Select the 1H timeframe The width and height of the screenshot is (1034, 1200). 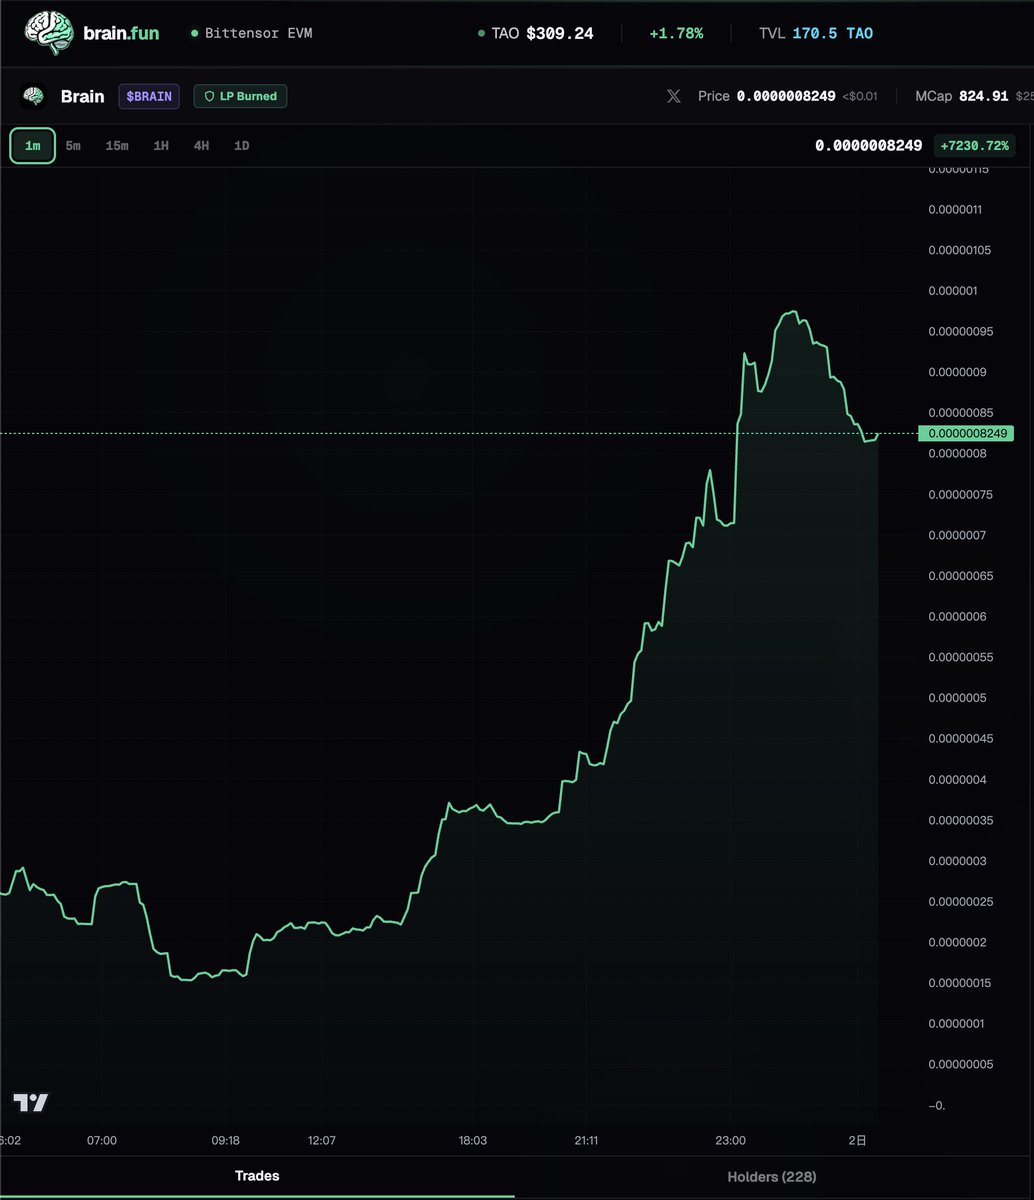[x=161, y=146]
